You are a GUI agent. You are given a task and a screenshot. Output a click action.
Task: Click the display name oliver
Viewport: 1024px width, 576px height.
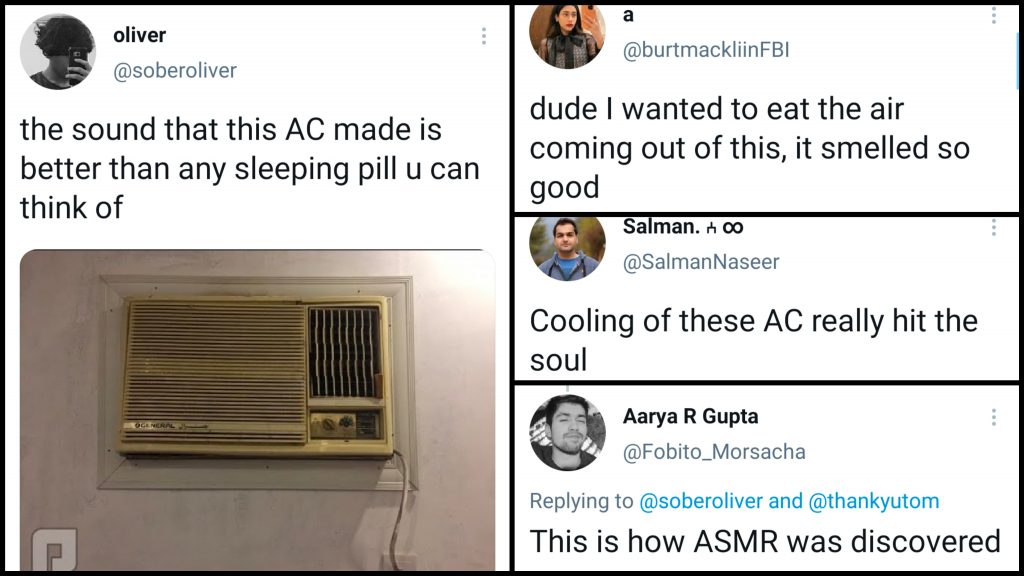139,35
